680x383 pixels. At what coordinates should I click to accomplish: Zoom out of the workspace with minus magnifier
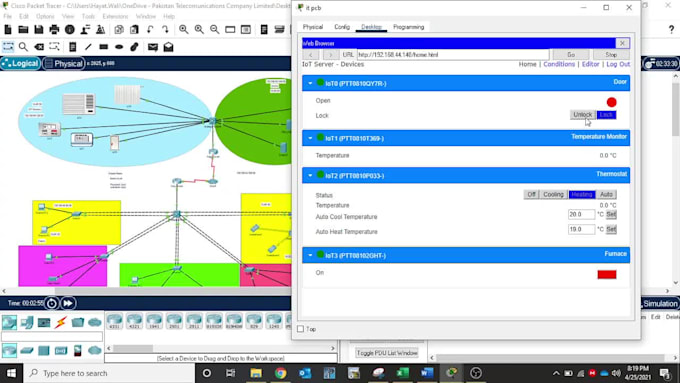[x=215, y=29]
